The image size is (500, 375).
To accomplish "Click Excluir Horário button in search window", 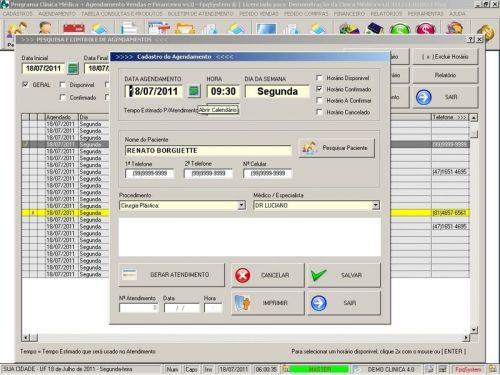I will (445, 57).
